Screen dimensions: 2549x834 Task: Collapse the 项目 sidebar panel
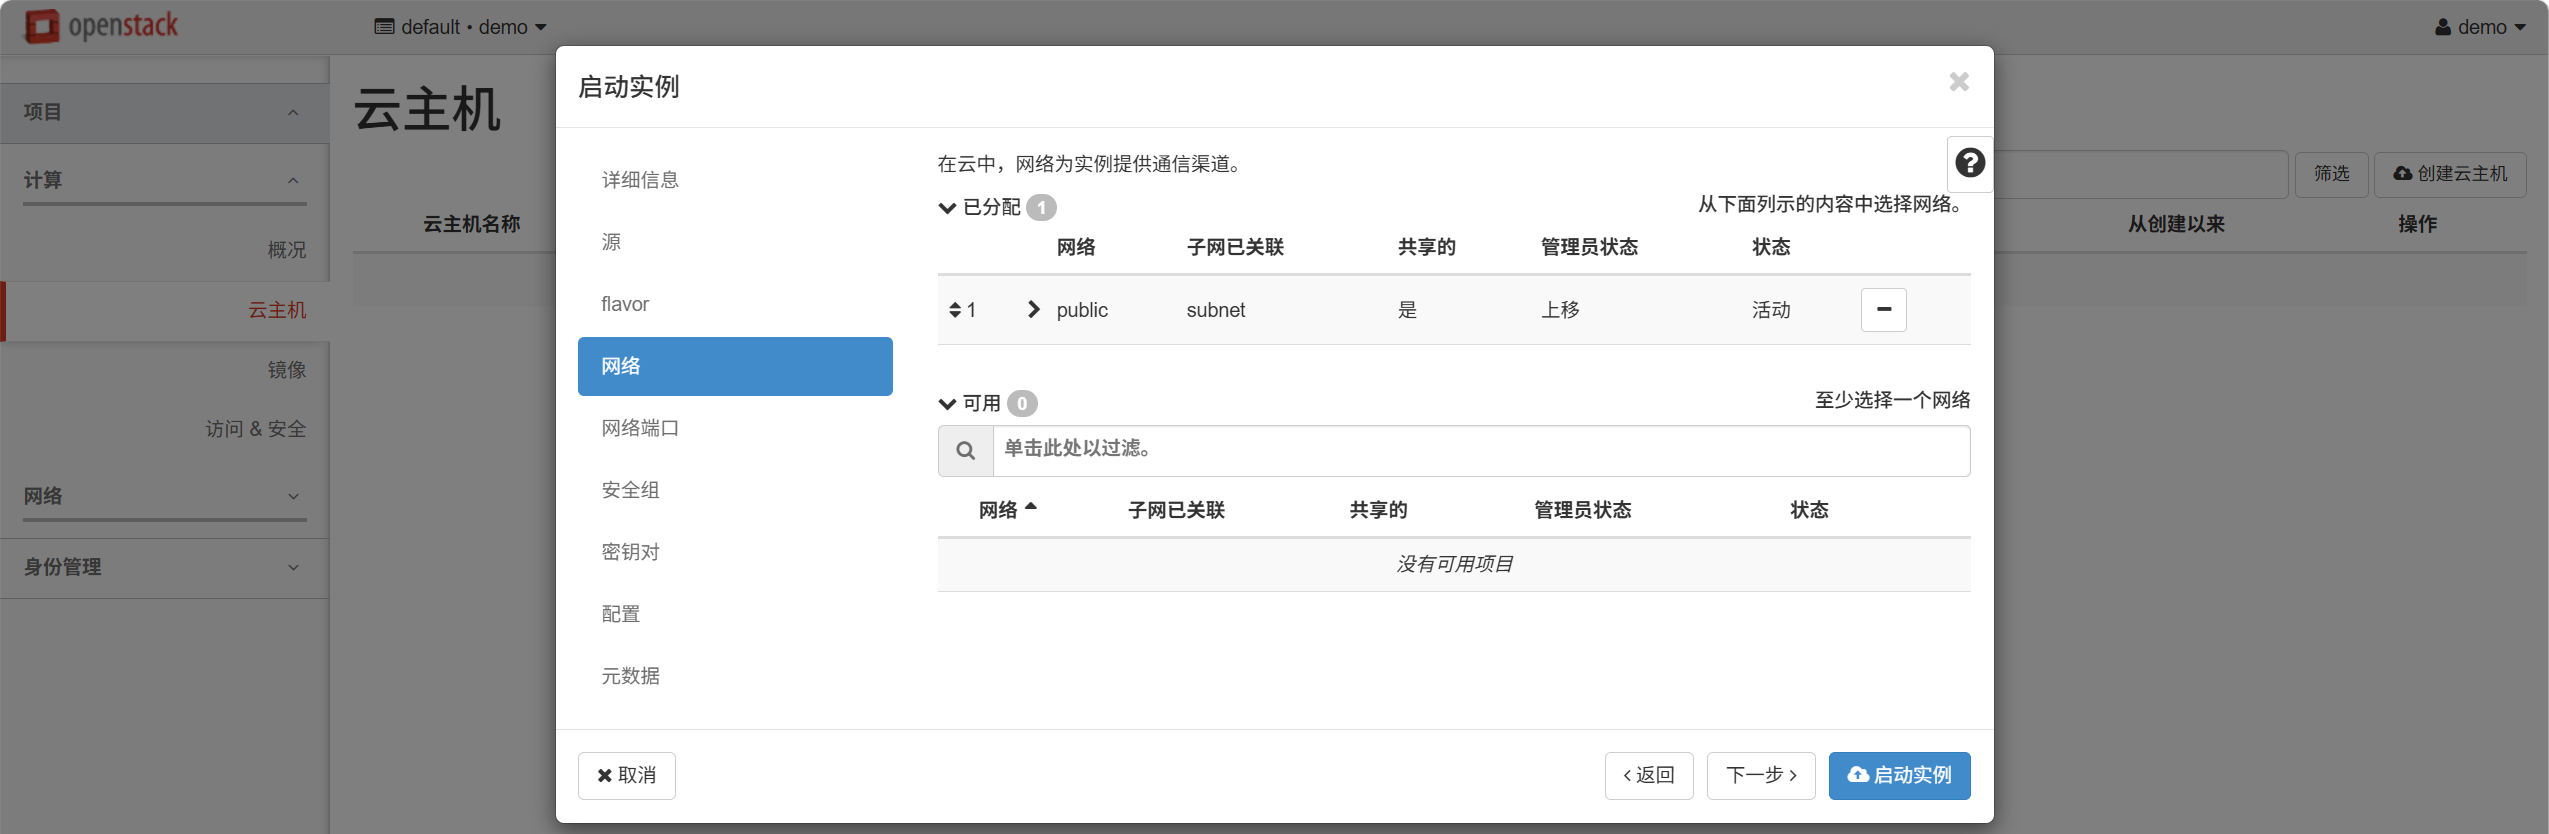click(165, 112)
